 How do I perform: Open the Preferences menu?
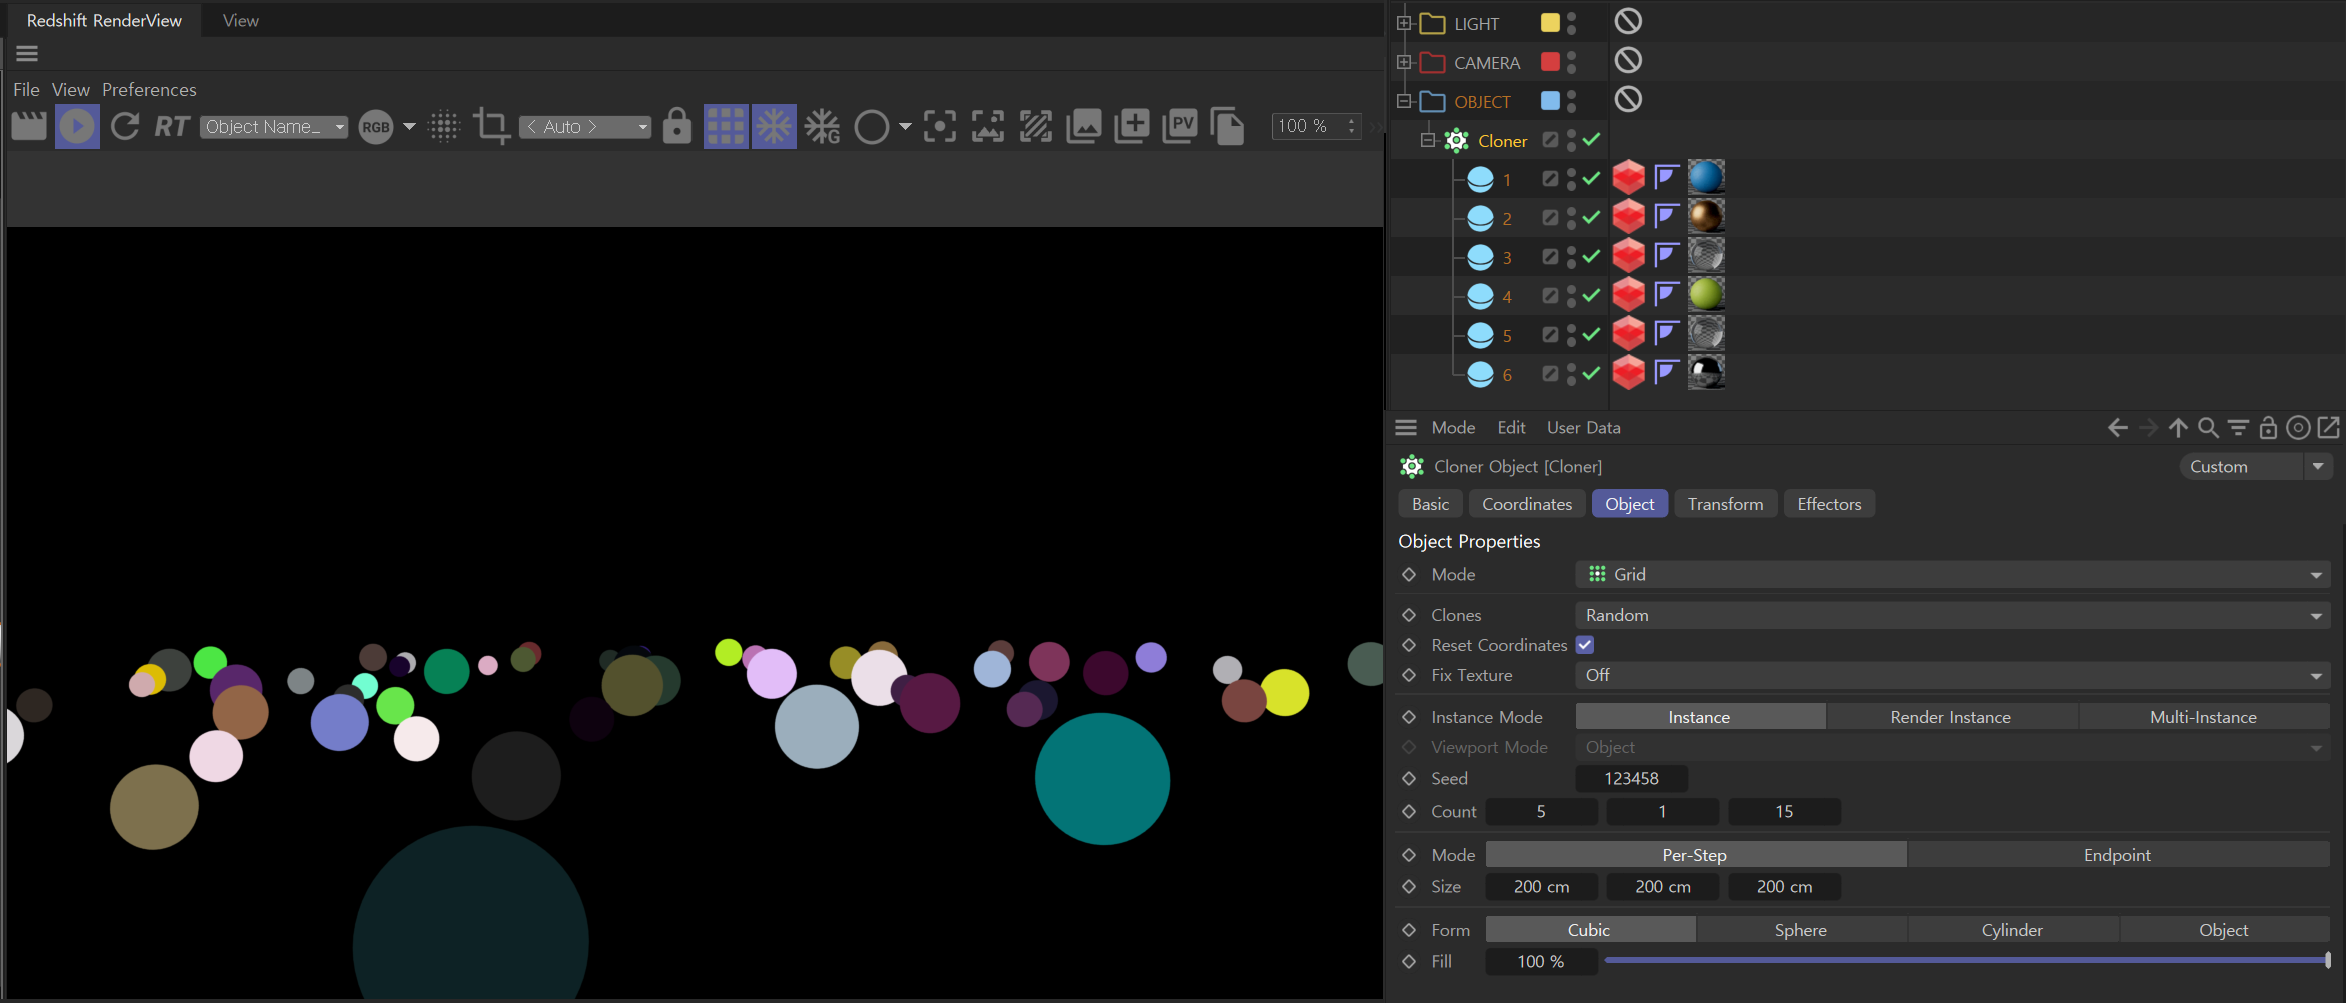tap(149, 90)
